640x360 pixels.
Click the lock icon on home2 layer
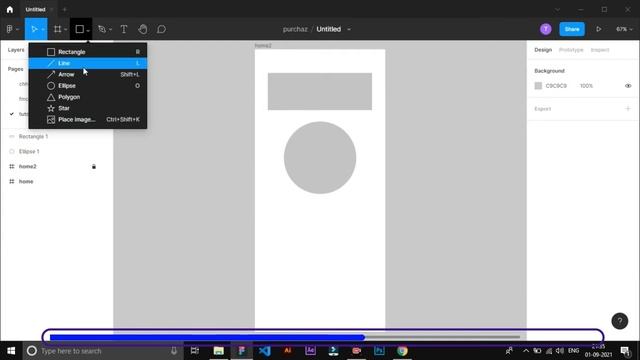[x=94, y=167]
